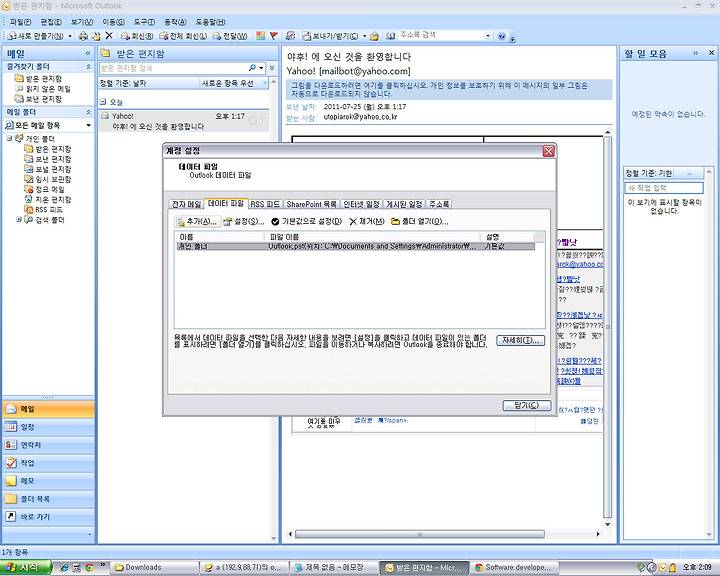Collapse the 즐겨찾기 폴더 section
The height and width of the screenshot is (576, 720).
[88, 67]
